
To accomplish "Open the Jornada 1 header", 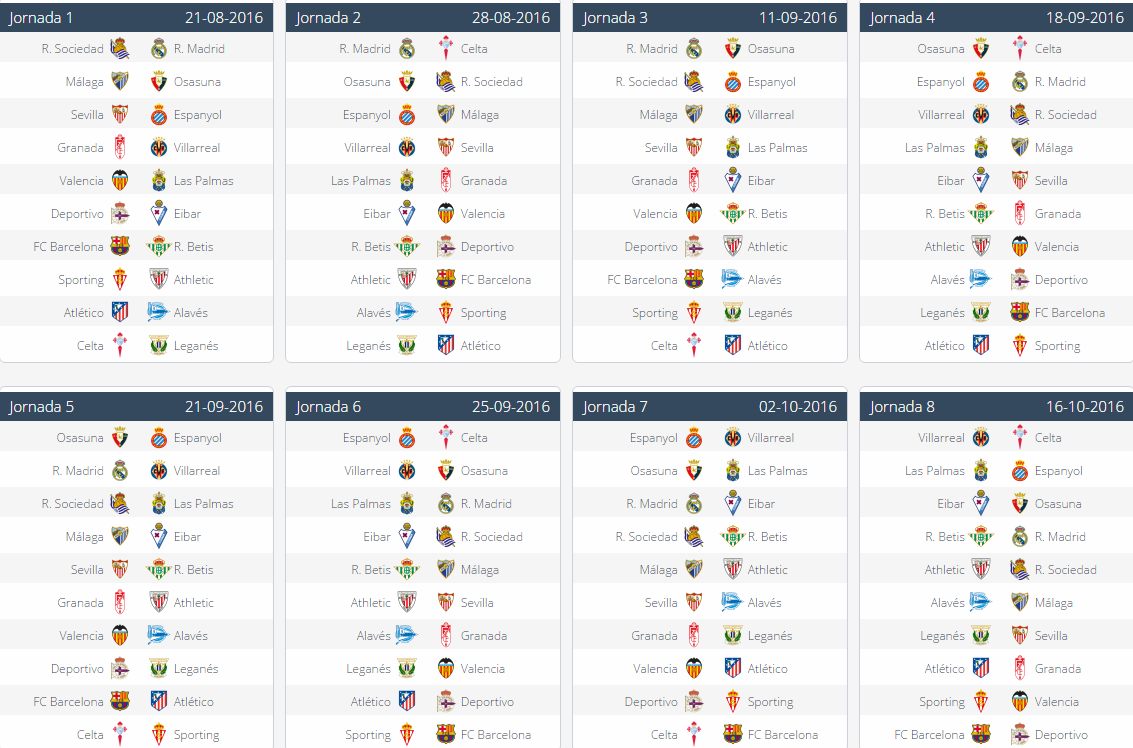I will (137, 17).
